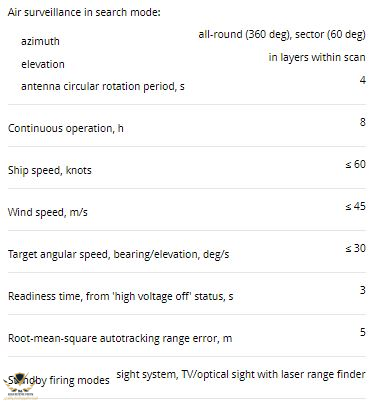Click the winged watermark logo icon
The width and height of the screenshot is (376, 401).
(x=19, y=385)
